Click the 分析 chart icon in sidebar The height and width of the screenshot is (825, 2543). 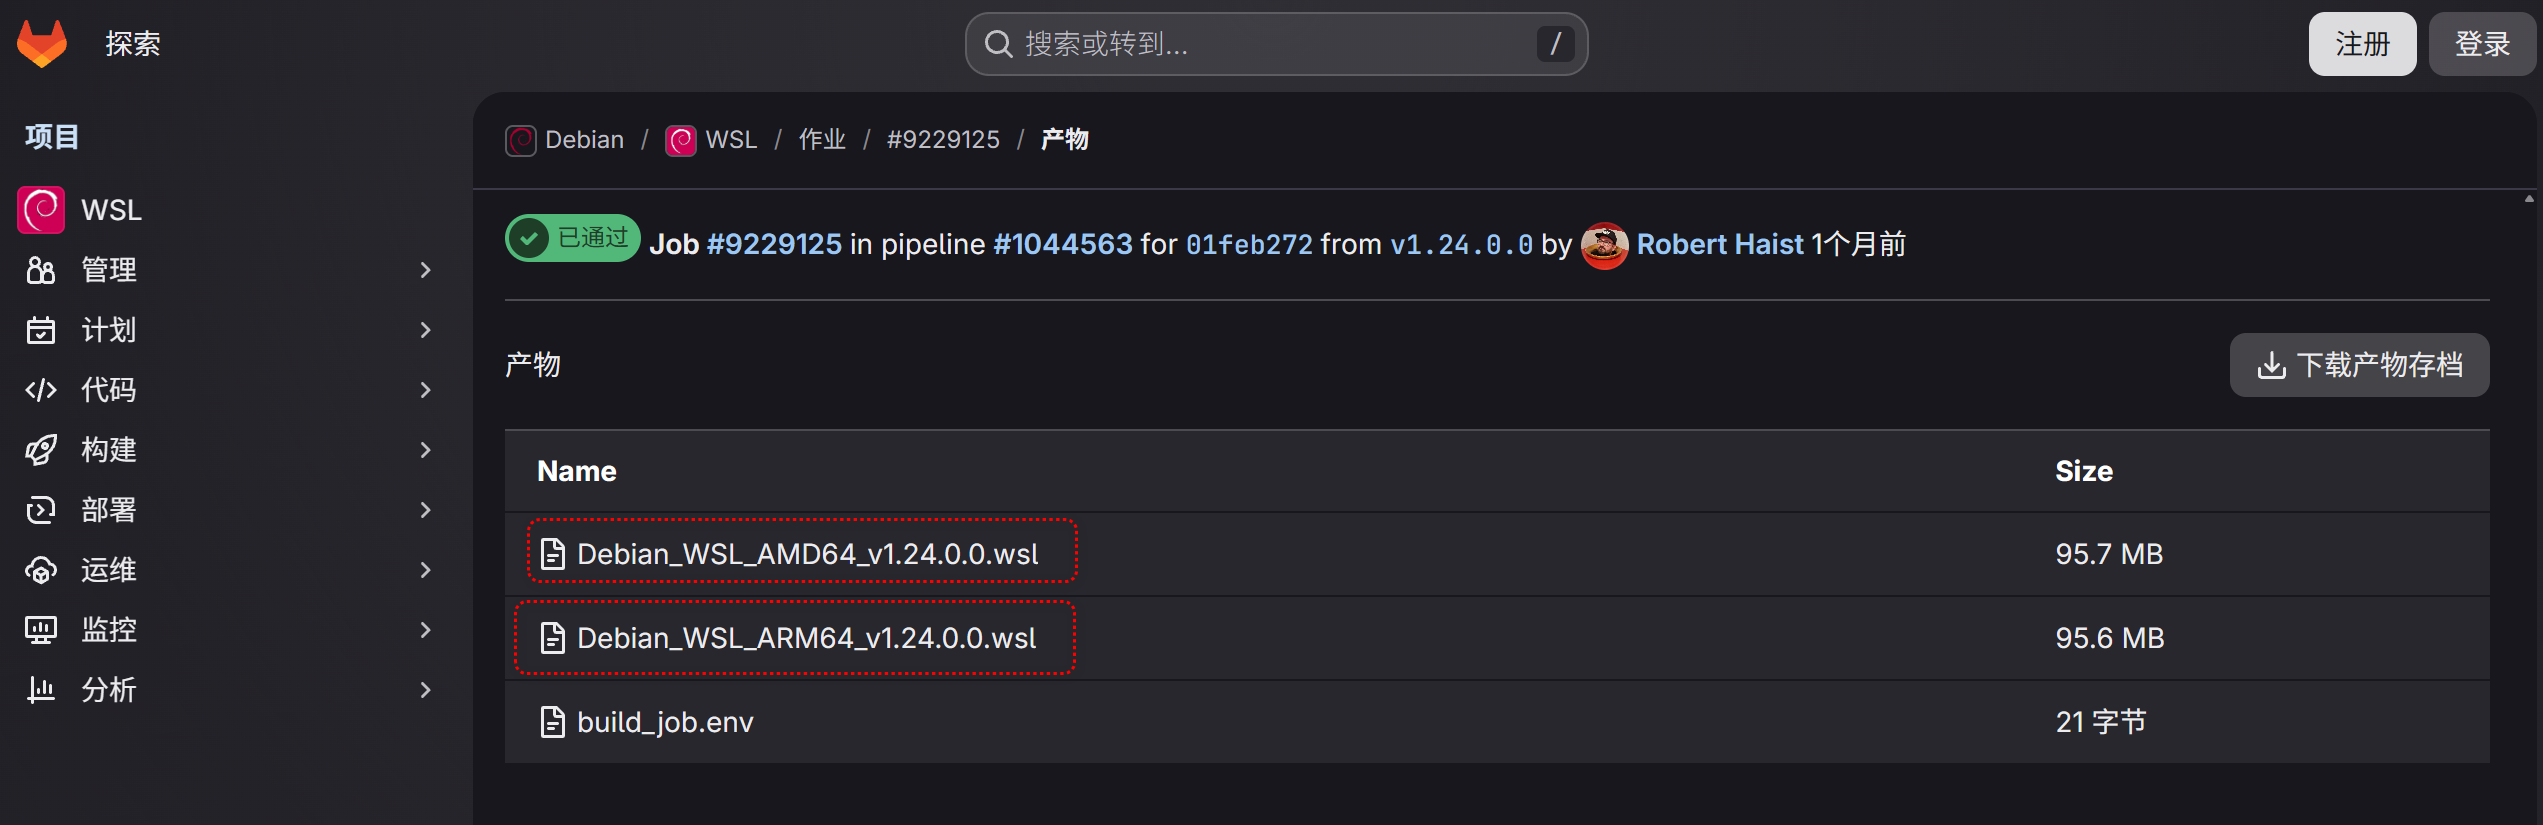coord(41,690)
